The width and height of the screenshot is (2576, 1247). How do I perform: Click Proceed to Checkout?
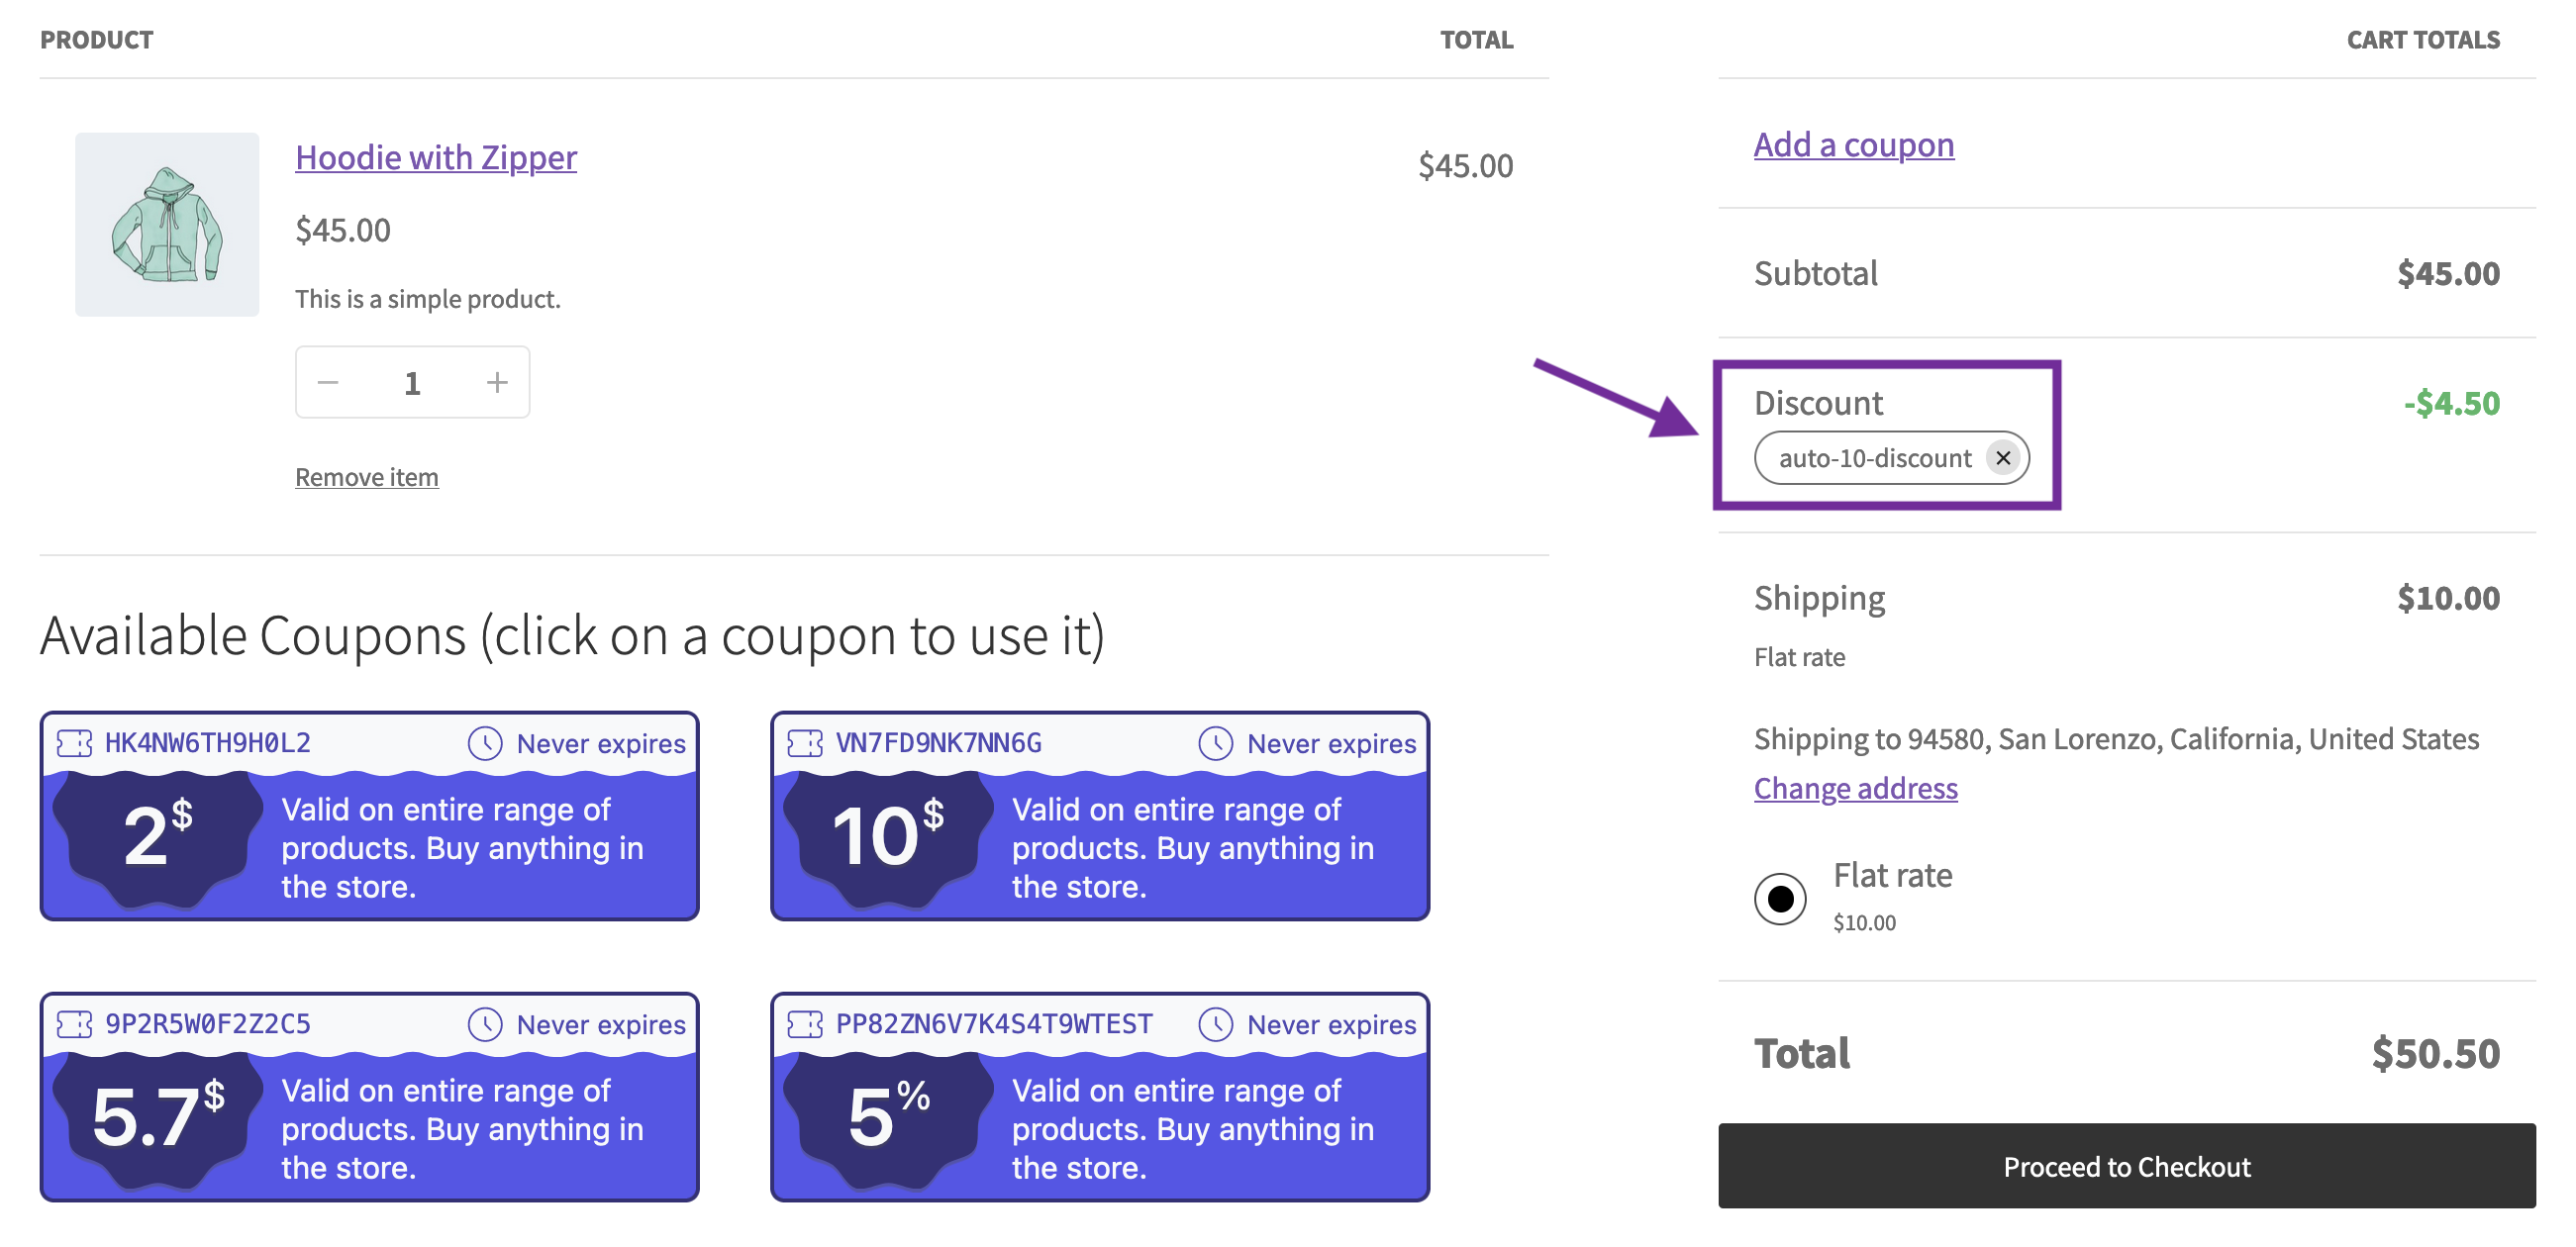pos(2124,1166)
